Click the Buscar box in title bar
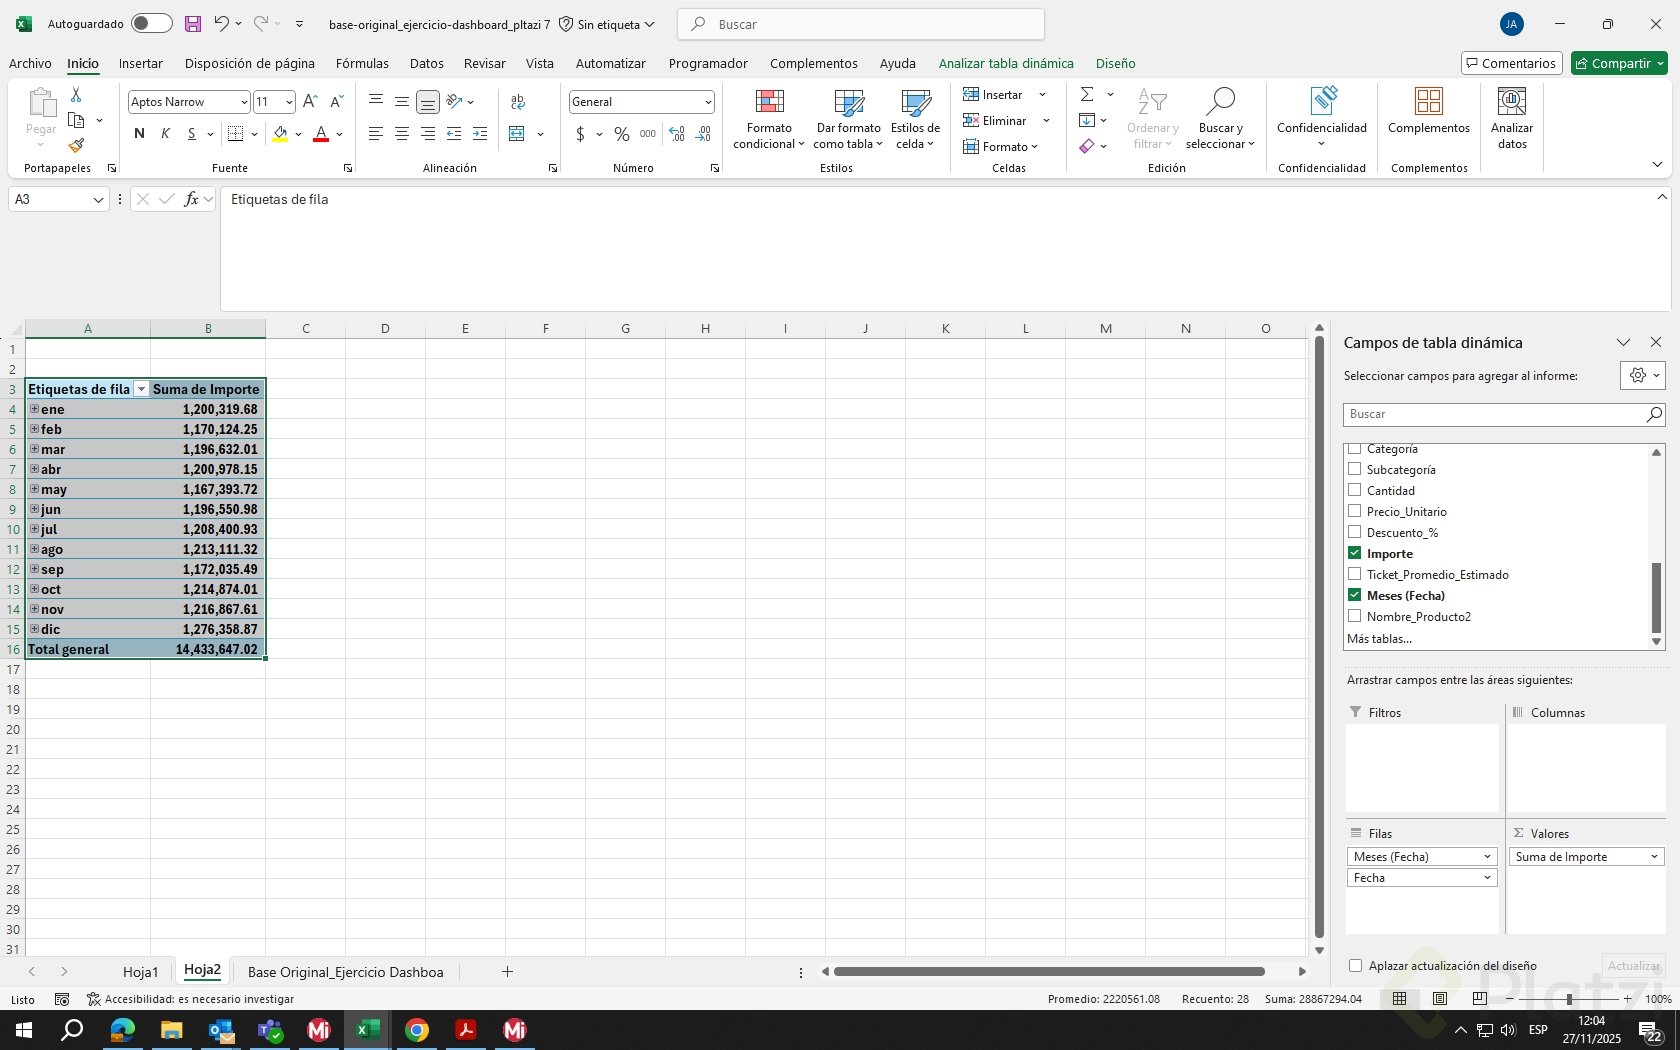 [861, 24]
